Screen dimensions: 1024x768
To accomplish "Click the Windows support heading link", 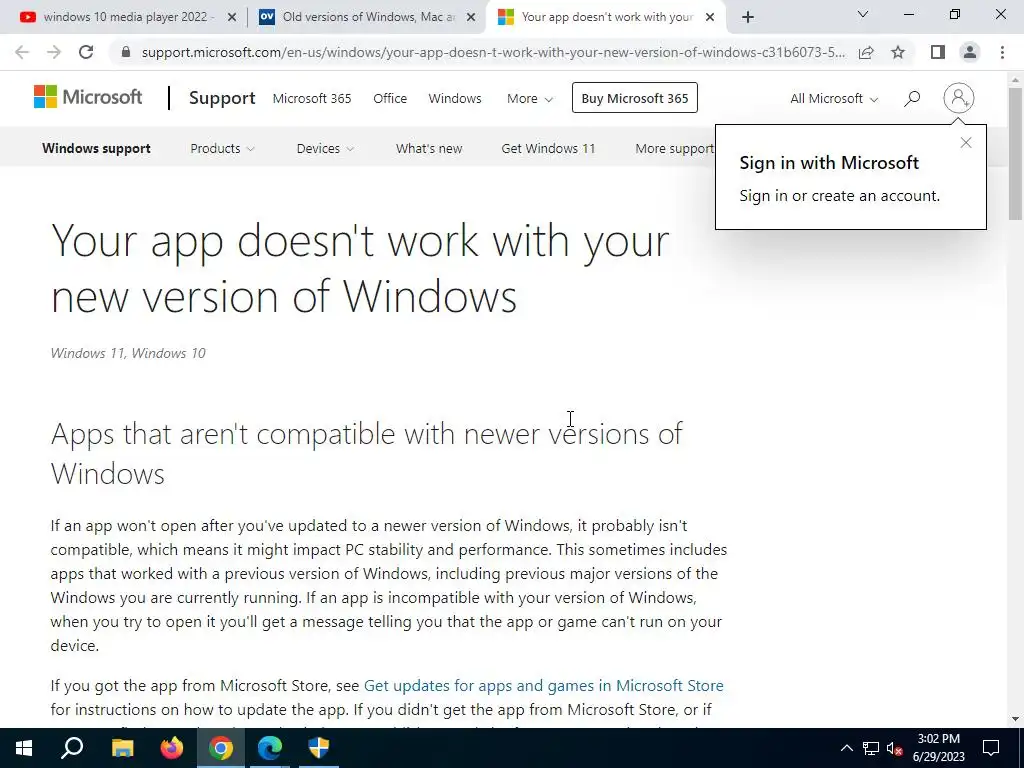I will point(97,148).
